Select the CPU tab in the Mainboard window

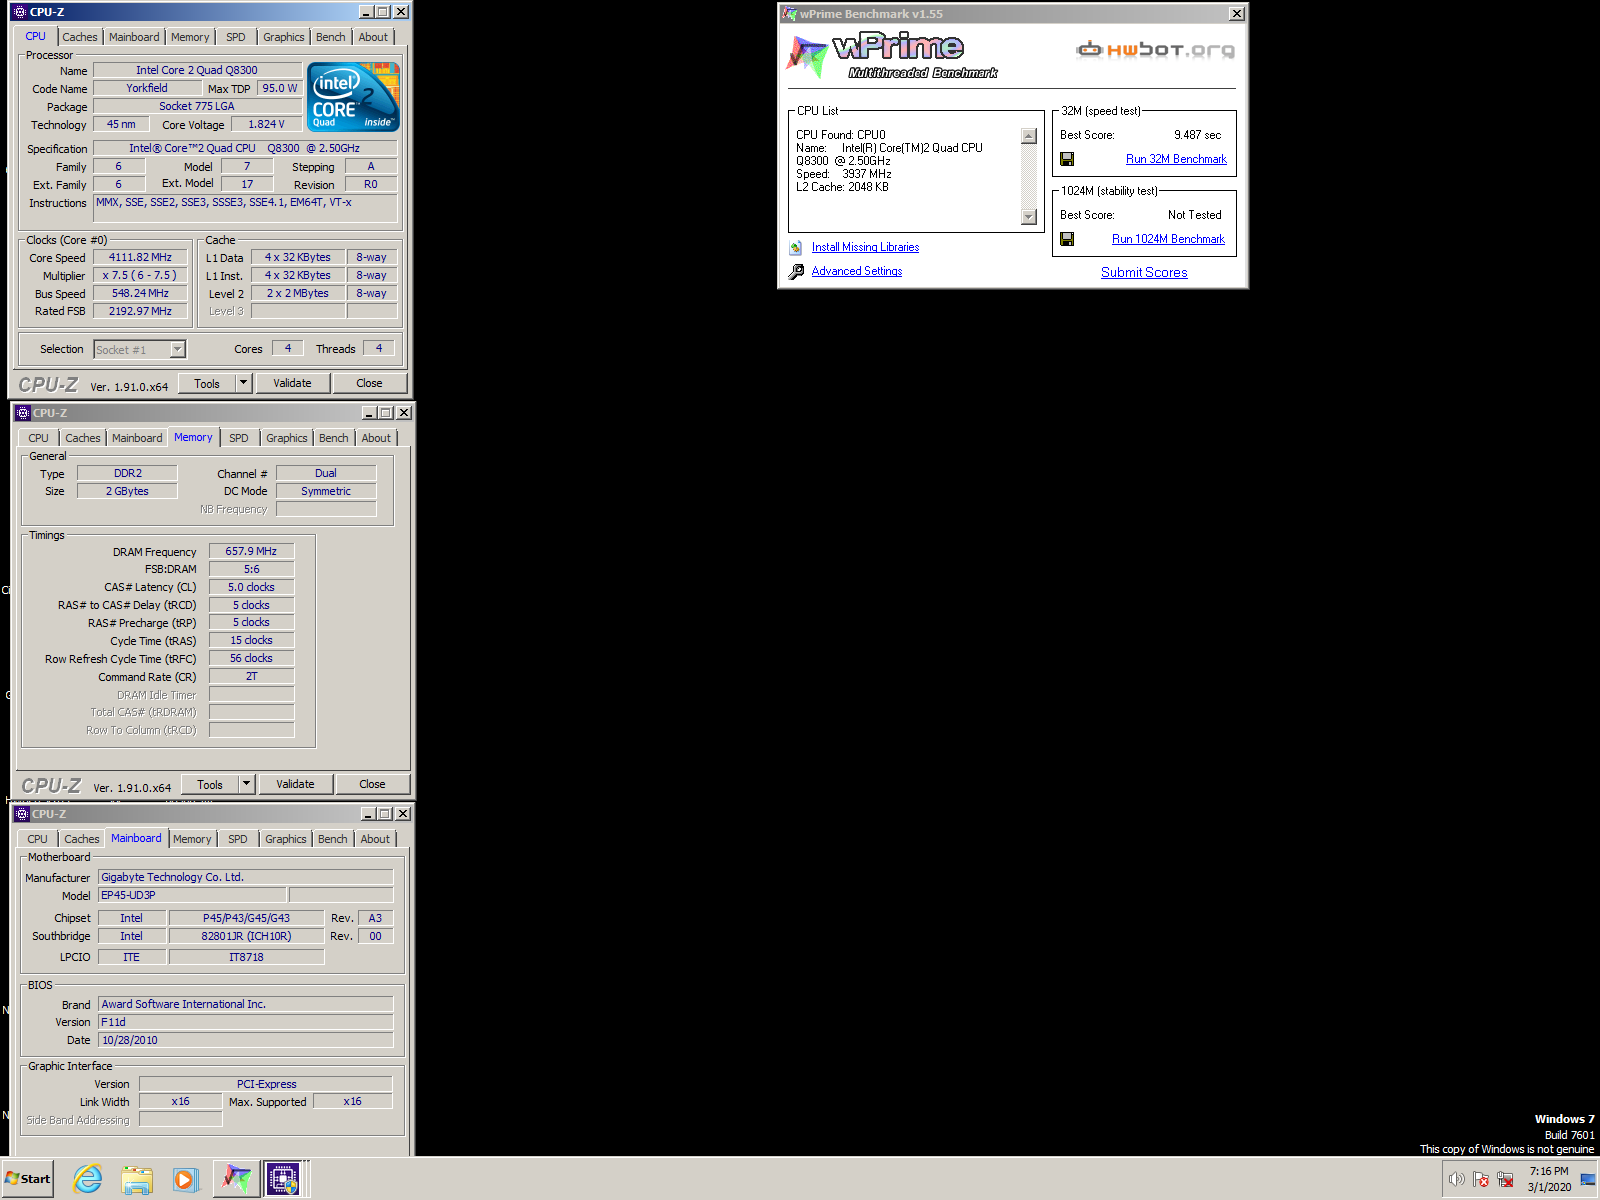pyautogui.click(x=37, y=839)
